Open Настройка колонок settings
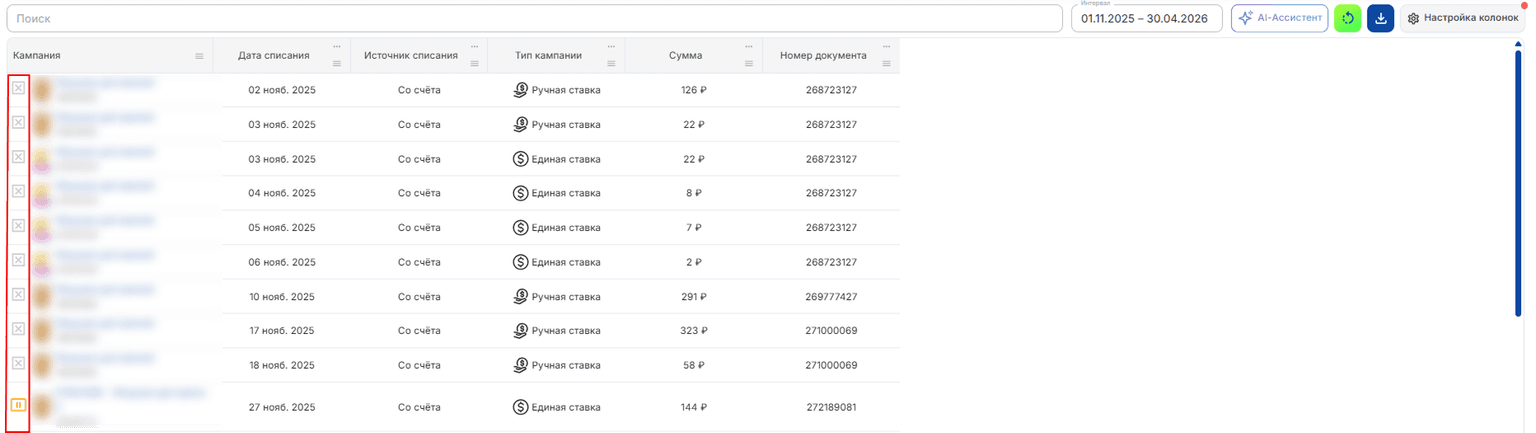 pos(1462,18)
